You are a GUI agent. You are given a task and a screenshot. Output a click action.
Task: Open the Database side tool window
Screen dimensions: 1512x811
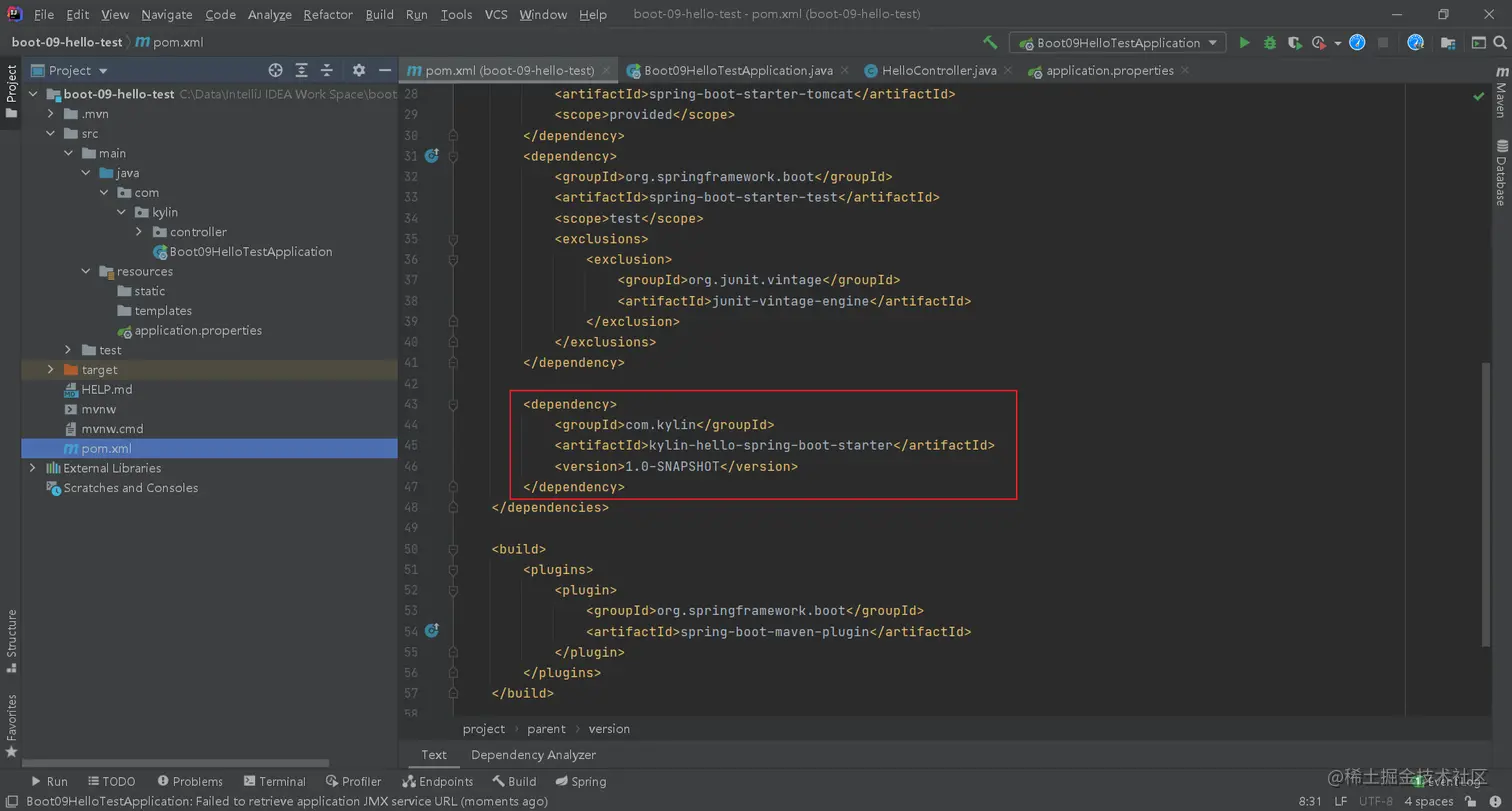tap(1501, 173)
